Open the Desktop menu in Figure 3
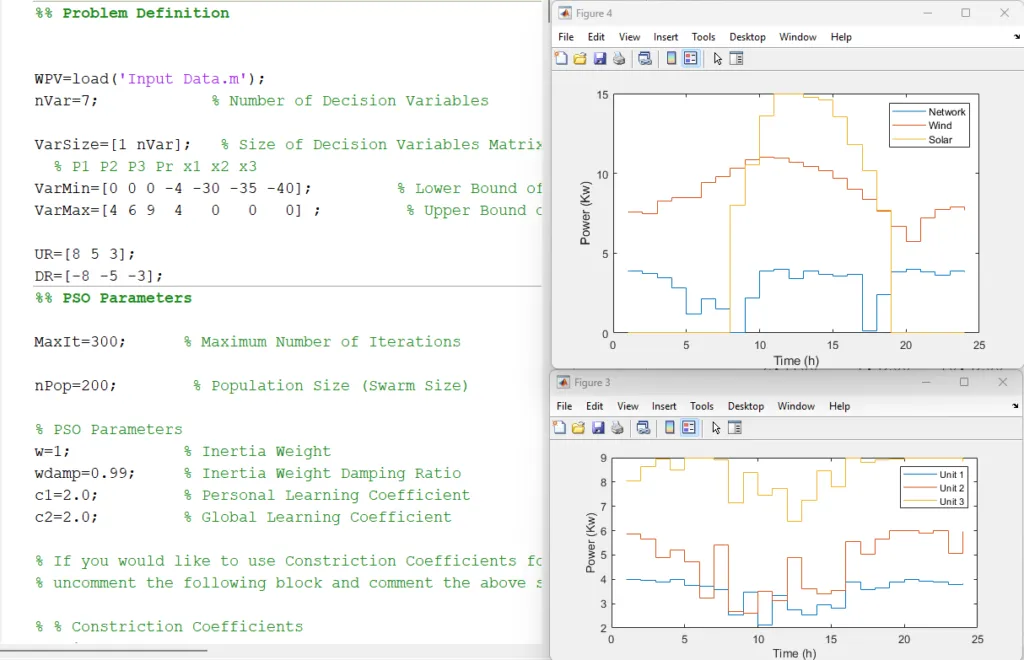This screenshot has height=660, width=1024. point(745,406)
